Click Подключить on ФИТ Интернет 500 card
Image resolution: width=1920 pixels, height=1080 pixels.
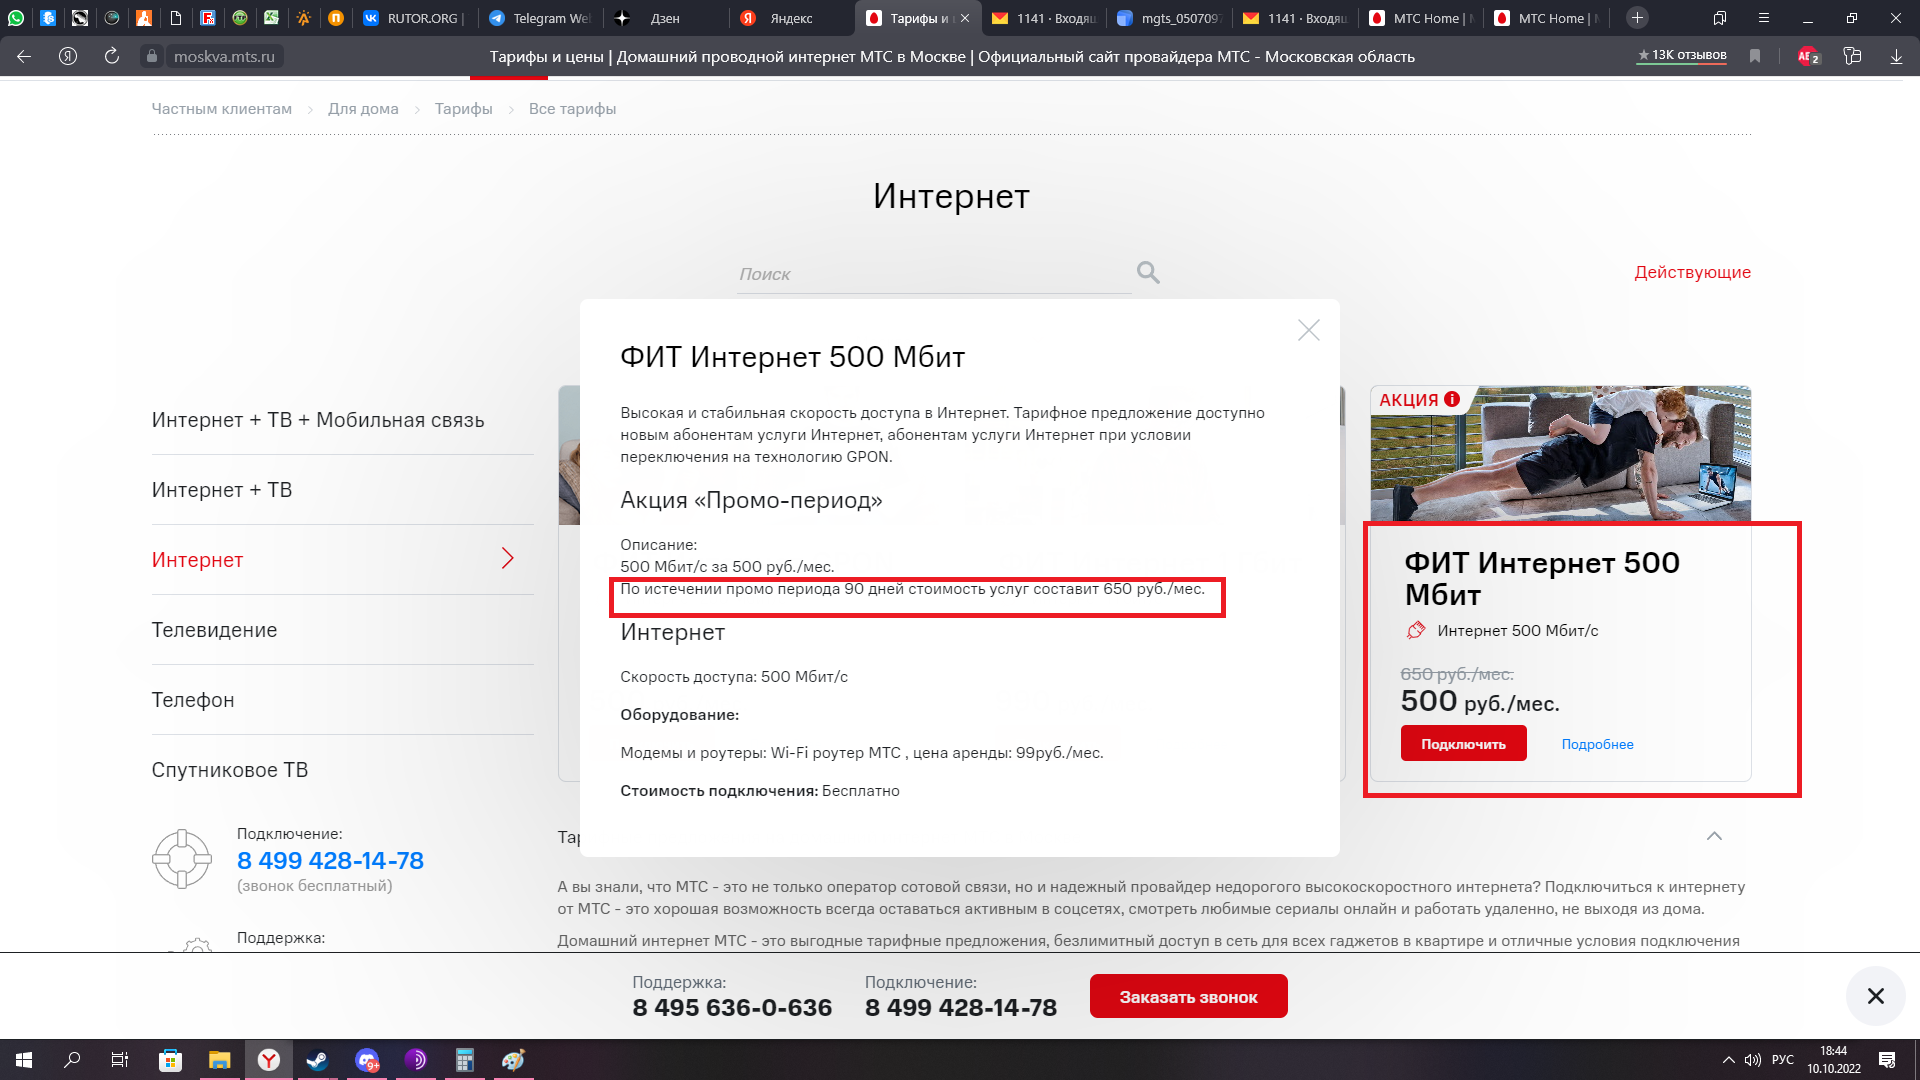1463,743
